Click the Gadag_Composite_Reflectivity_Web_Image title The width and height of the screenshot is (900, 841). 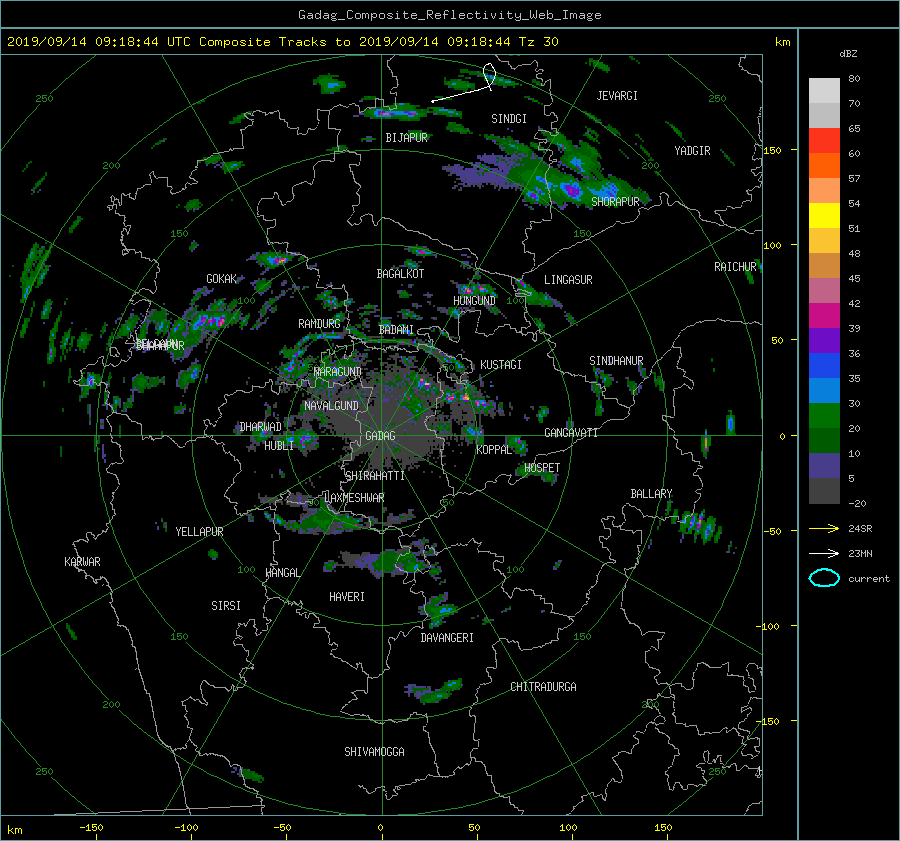[x=449, y=15]
